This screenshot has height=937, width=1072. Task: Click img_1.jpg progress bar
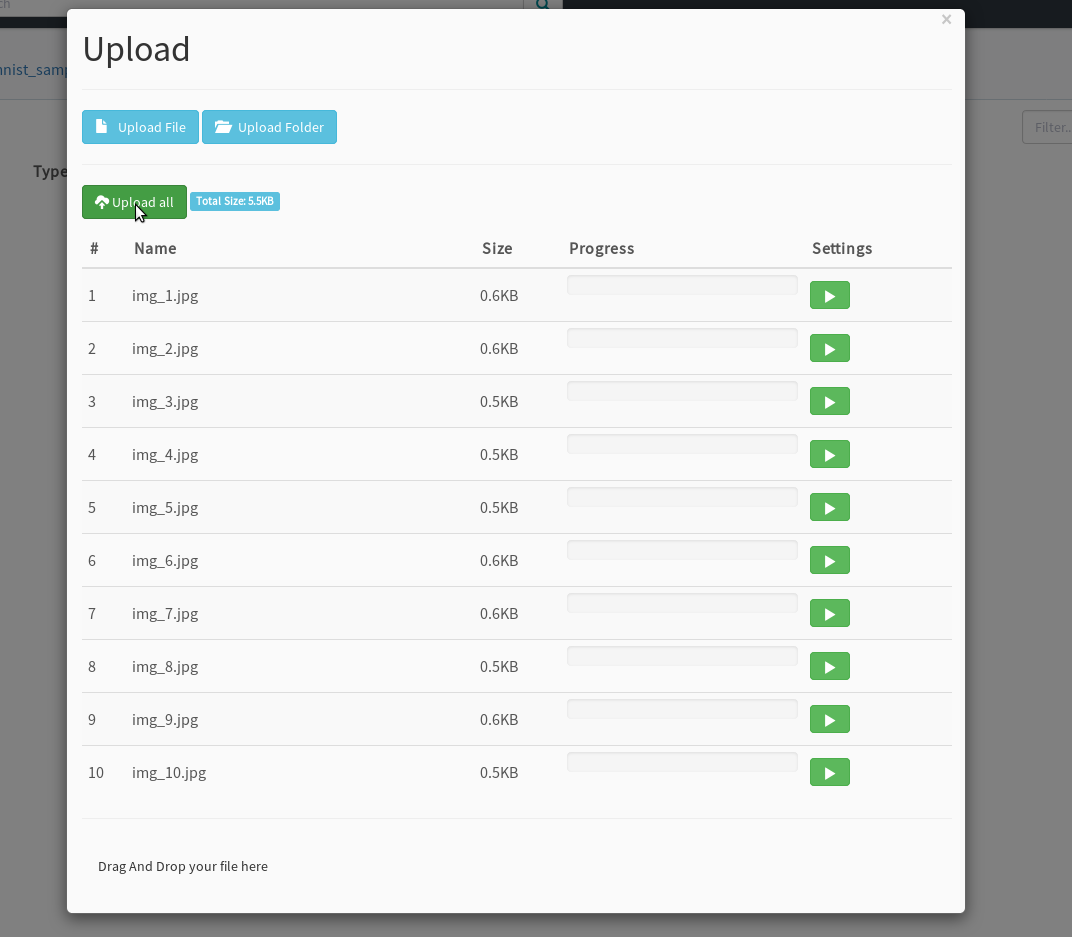[682, 286]
